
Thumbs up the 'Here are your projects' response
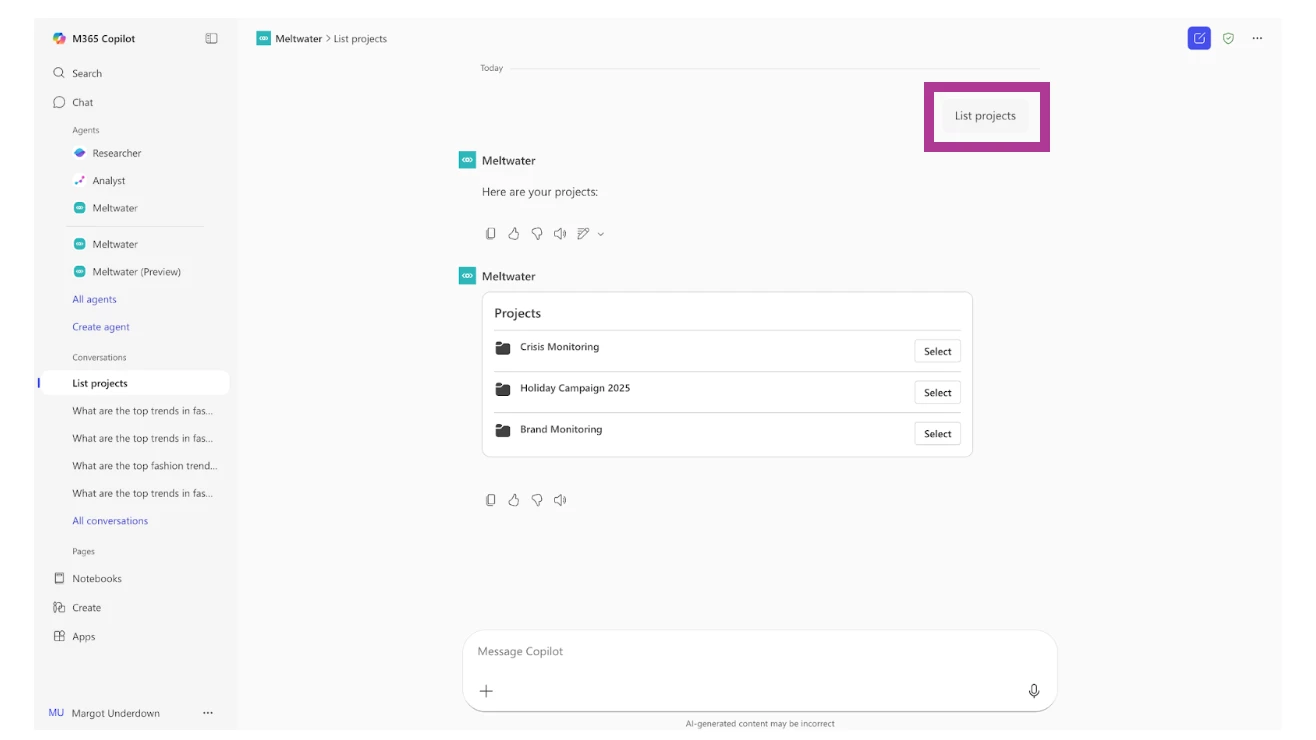coord(513,234)
